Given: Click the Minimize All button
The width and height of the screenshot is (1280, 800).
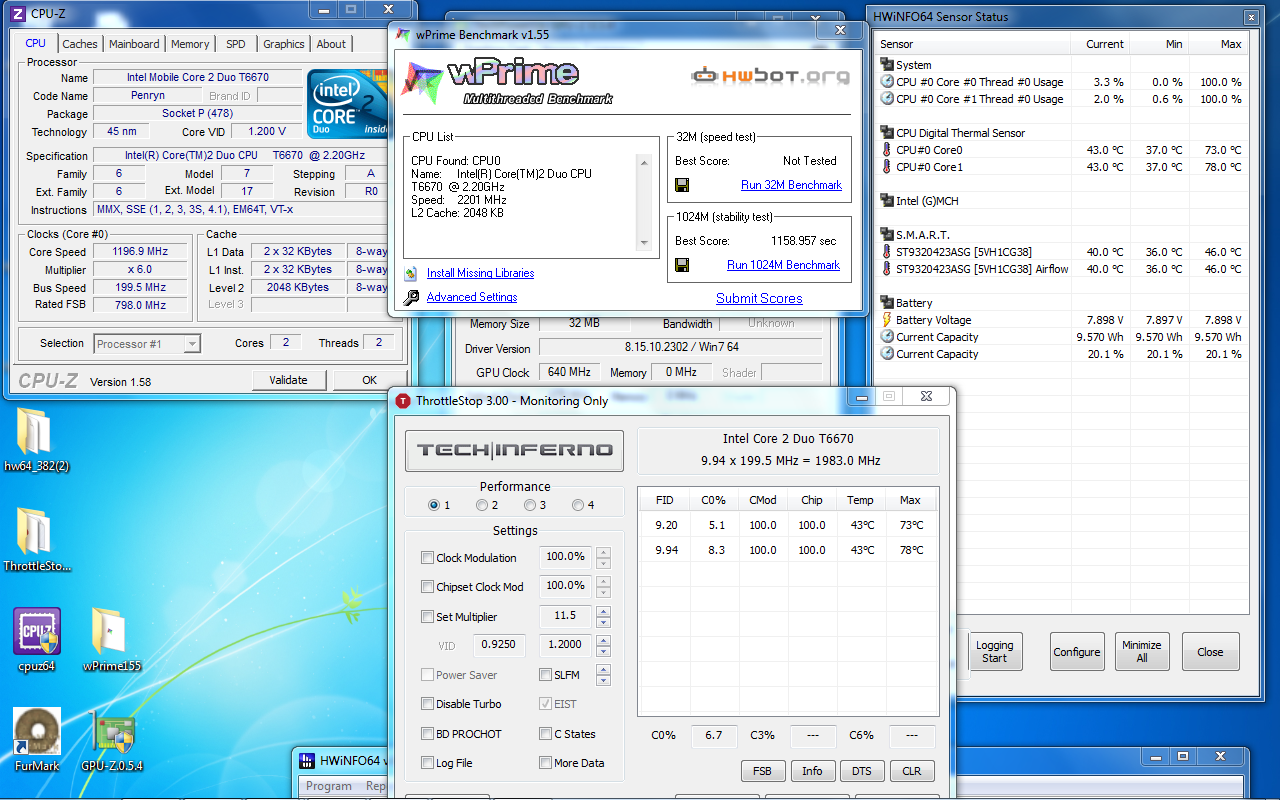Looking at the screenshot, I should click(1141, 652).
